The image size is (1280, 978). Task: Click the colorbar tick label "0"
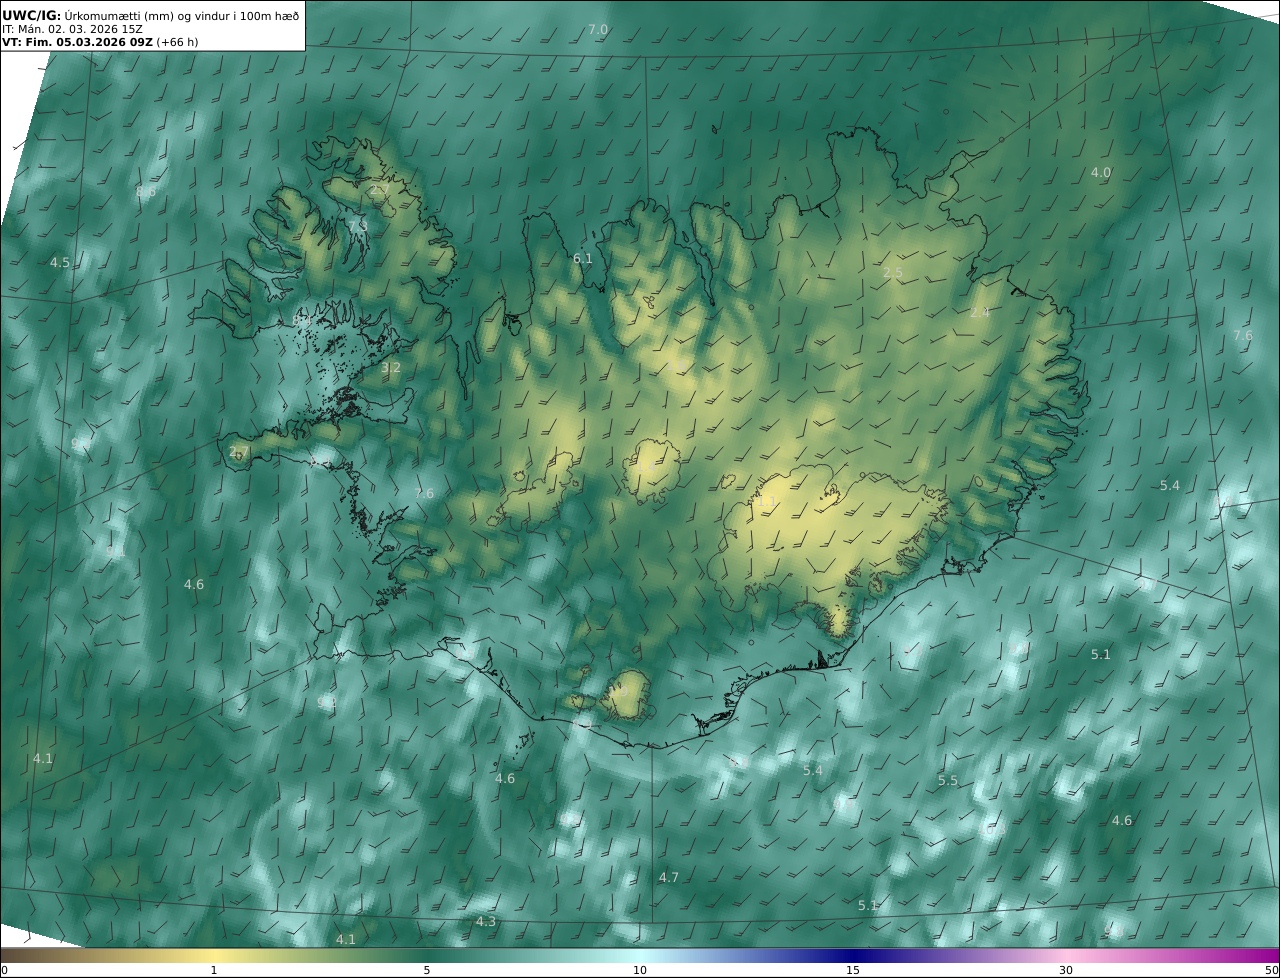coord(4,970)
